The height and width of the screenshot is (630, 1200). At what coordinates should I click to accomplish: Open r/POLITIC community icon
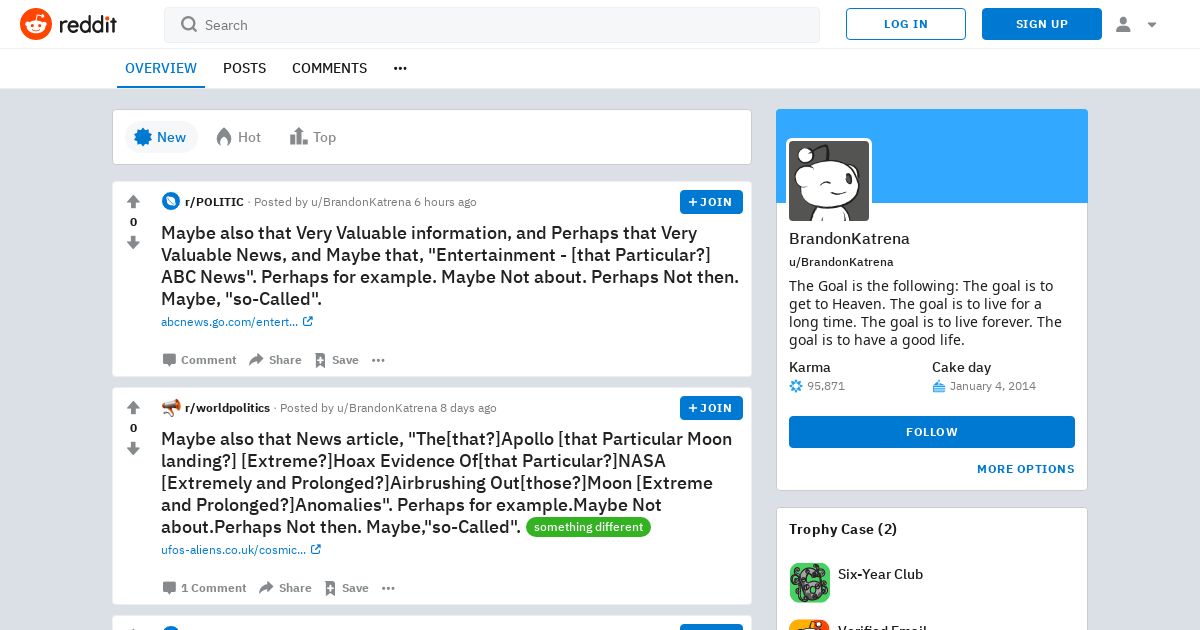pos(171,202)
